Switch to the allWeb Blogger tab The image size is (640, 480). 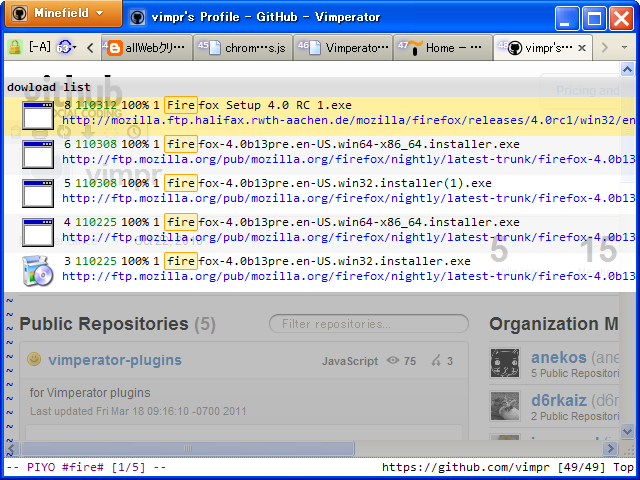[x=147, y=48]
